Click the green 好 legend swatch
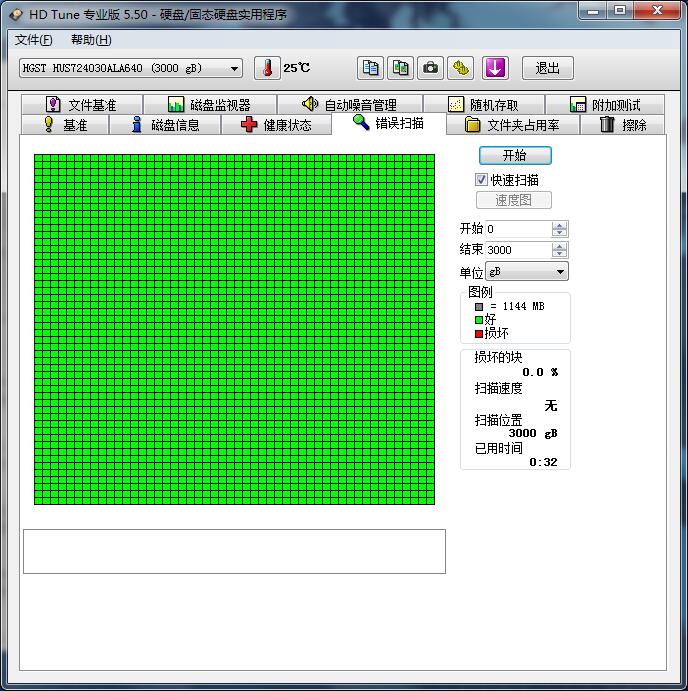688x691 pixels. pos(479,320)
